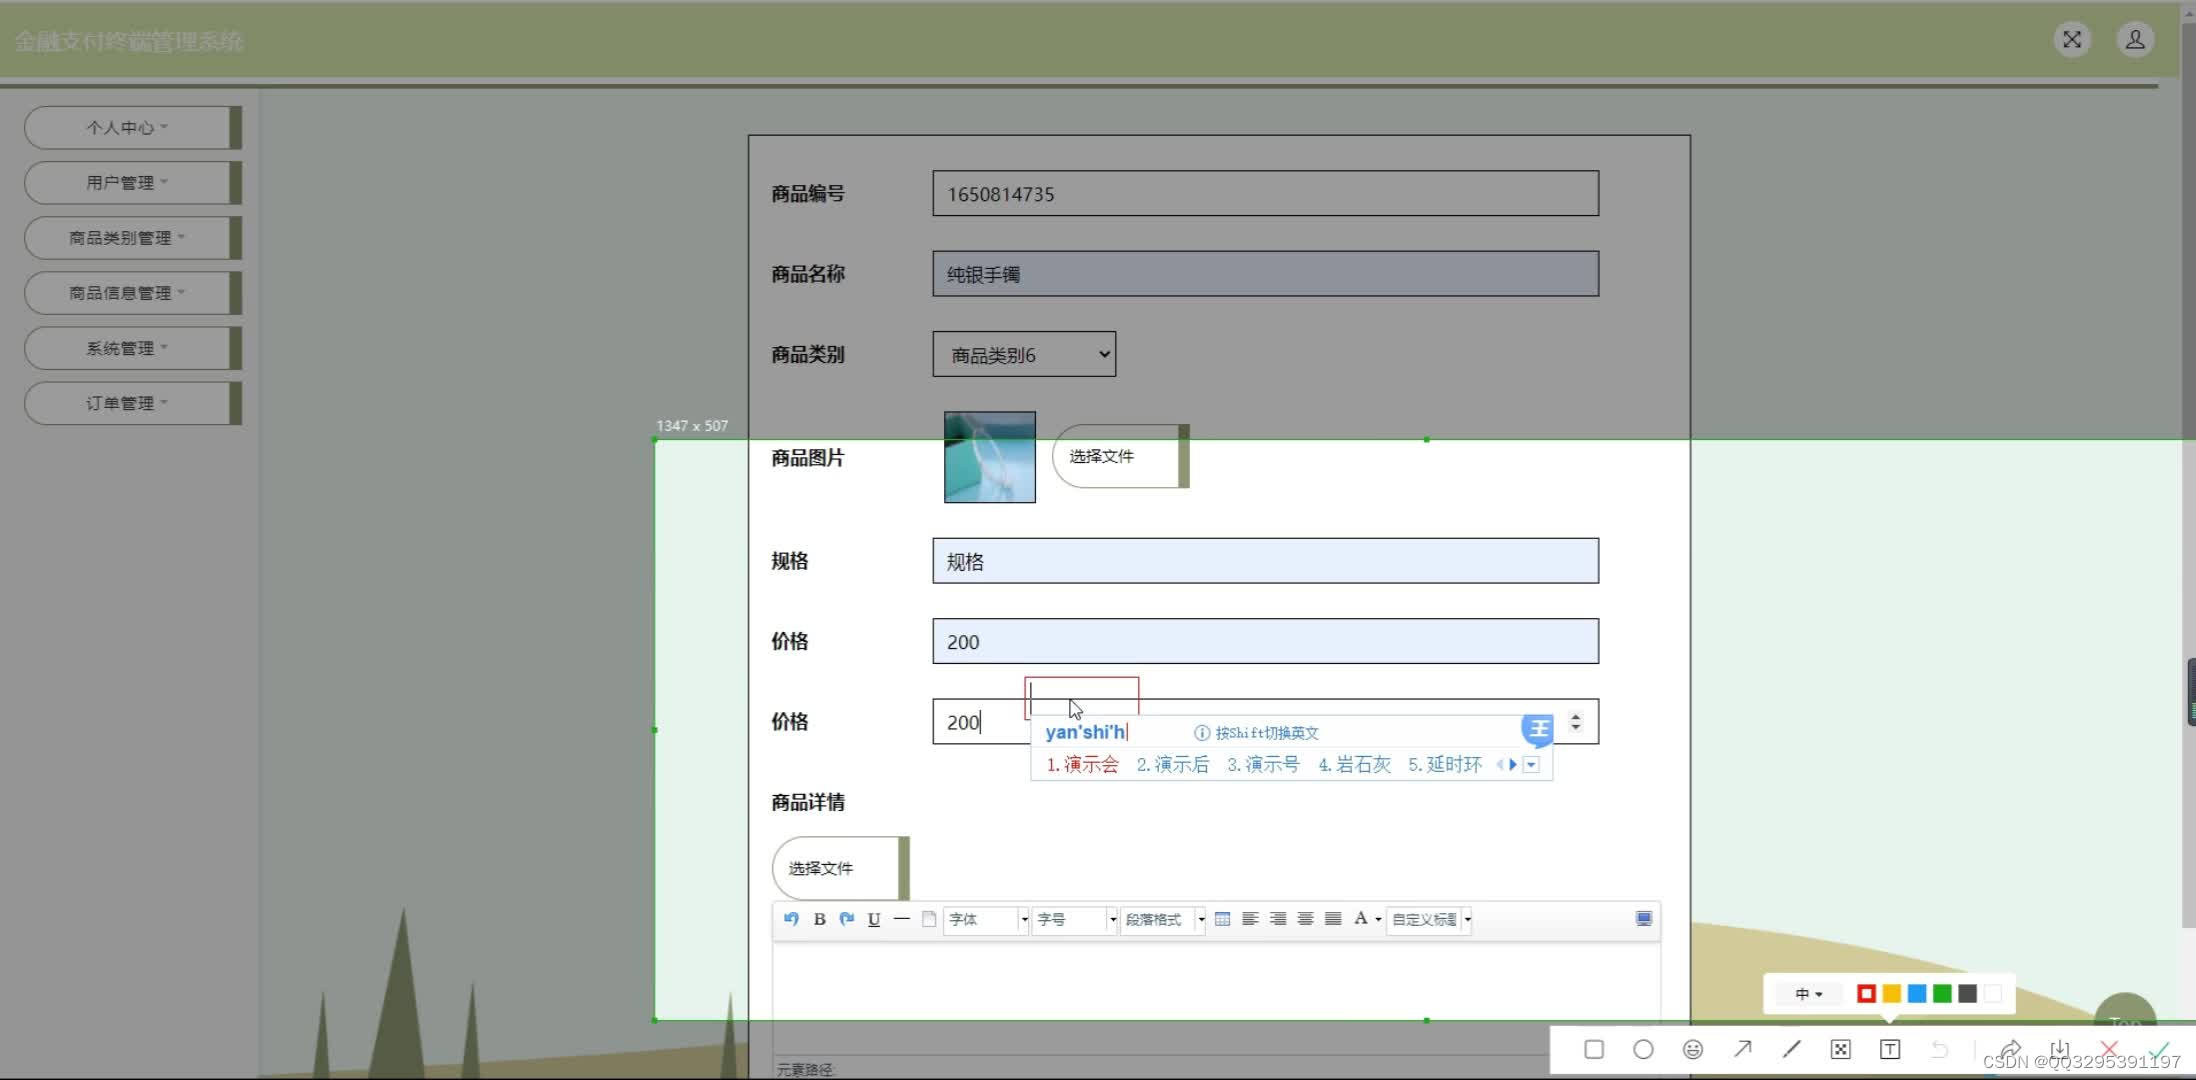Click the blank document icon in editor toolbar
This screenshot has height=1080, width=2196.
tap(929, 919)
